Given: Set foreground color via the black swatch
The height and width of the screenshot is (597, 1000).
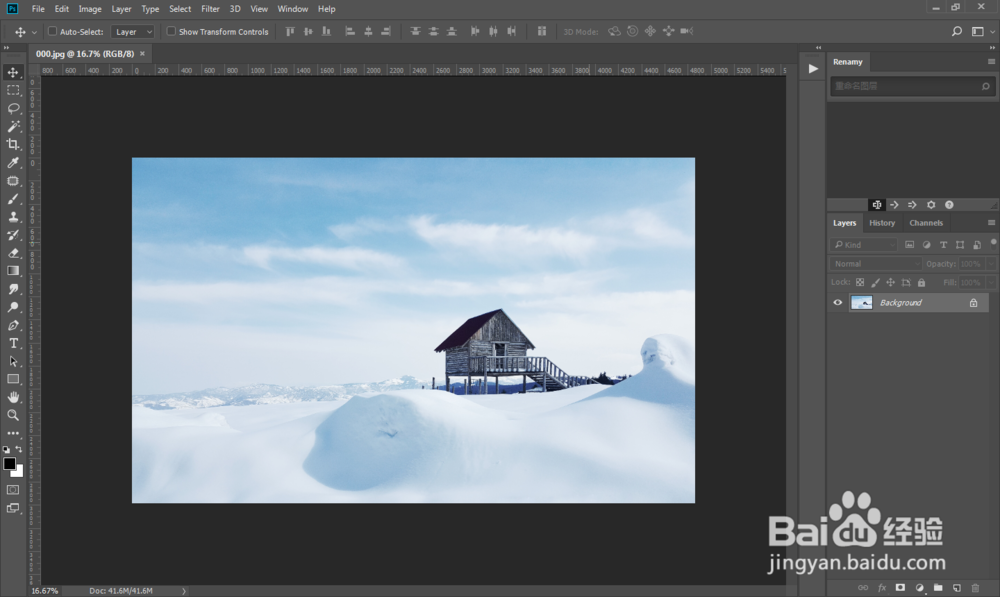Looking at the screenshot, I should pos(10,464).
